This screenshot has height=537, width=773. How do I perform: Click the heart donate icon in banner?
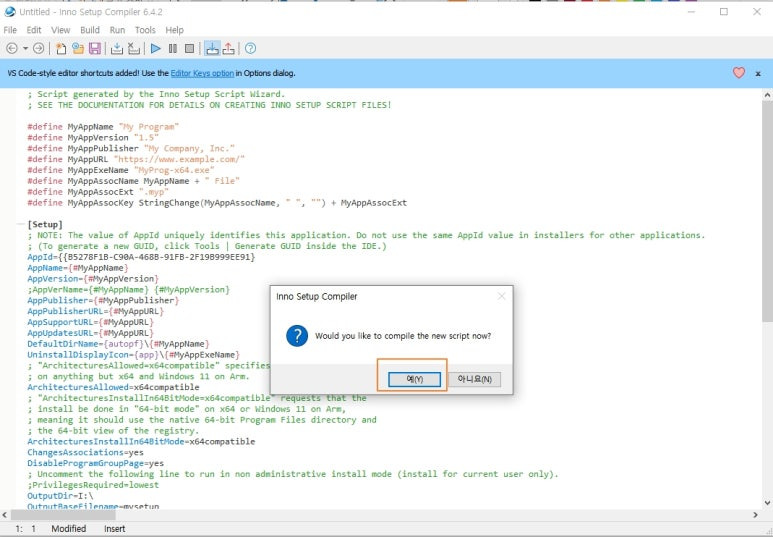pos(738,73)
